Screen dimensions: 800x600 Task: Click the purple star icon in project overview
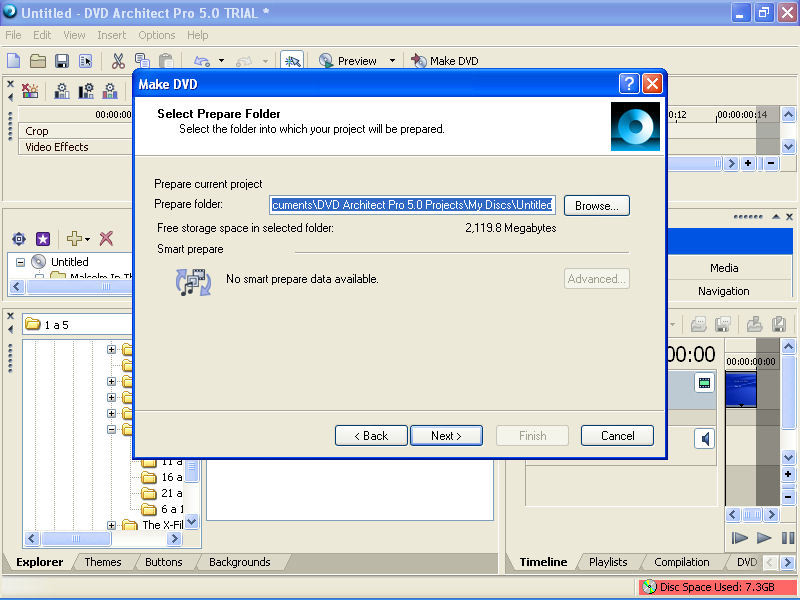43,239
